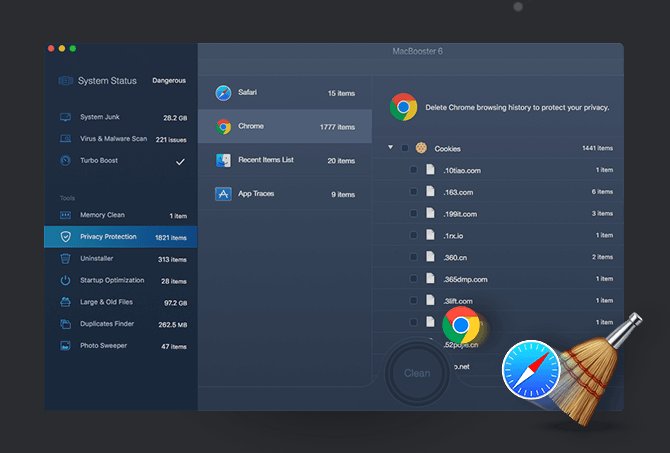The image size is (670, 453).
Task: Click the file icon beside .3lift.com
Action: point(430,300)
